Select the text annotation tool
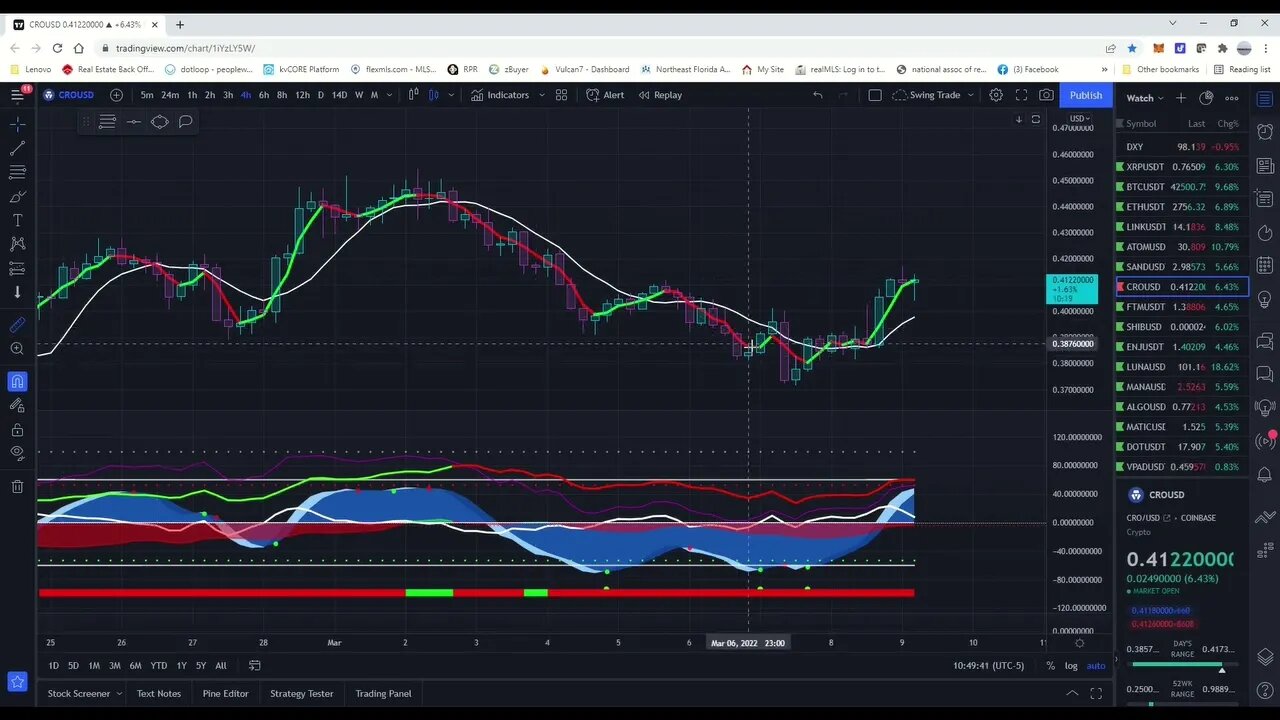Viewport: 1280px width, 720px height. pos(17,220)
